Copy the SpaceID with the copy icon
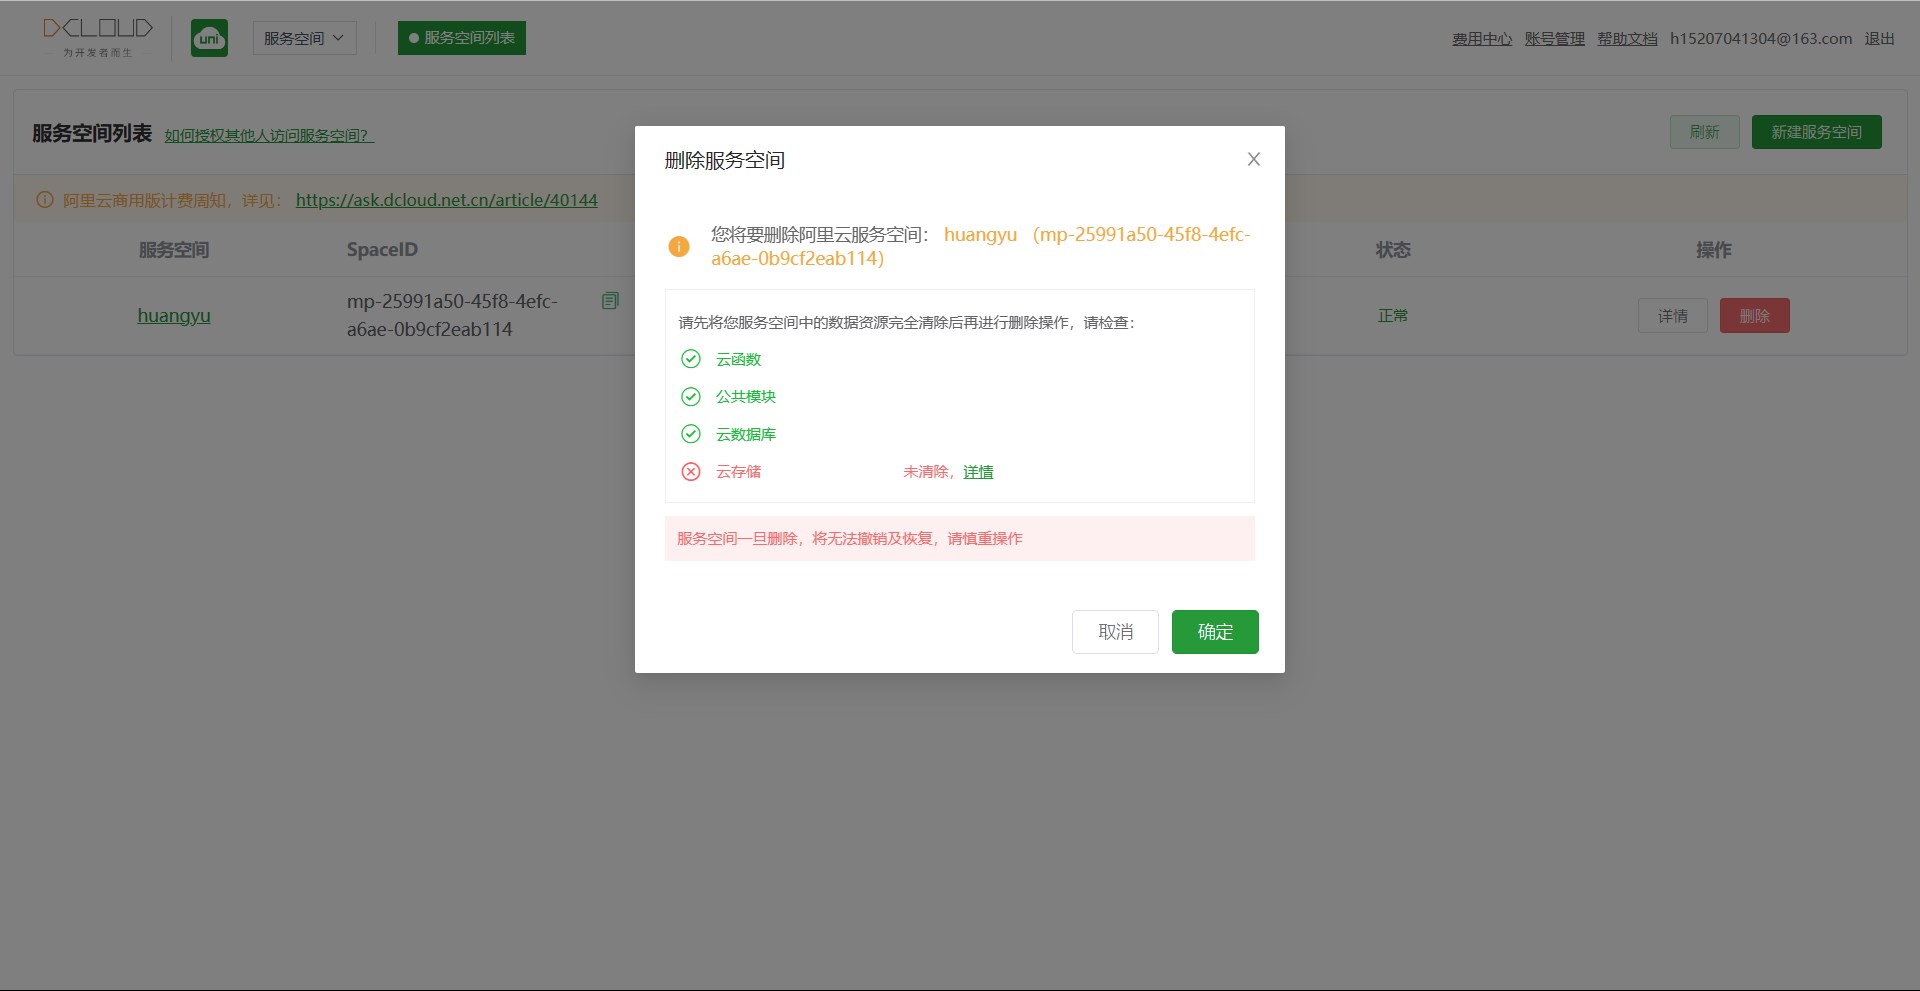 [x=610, y=301]
